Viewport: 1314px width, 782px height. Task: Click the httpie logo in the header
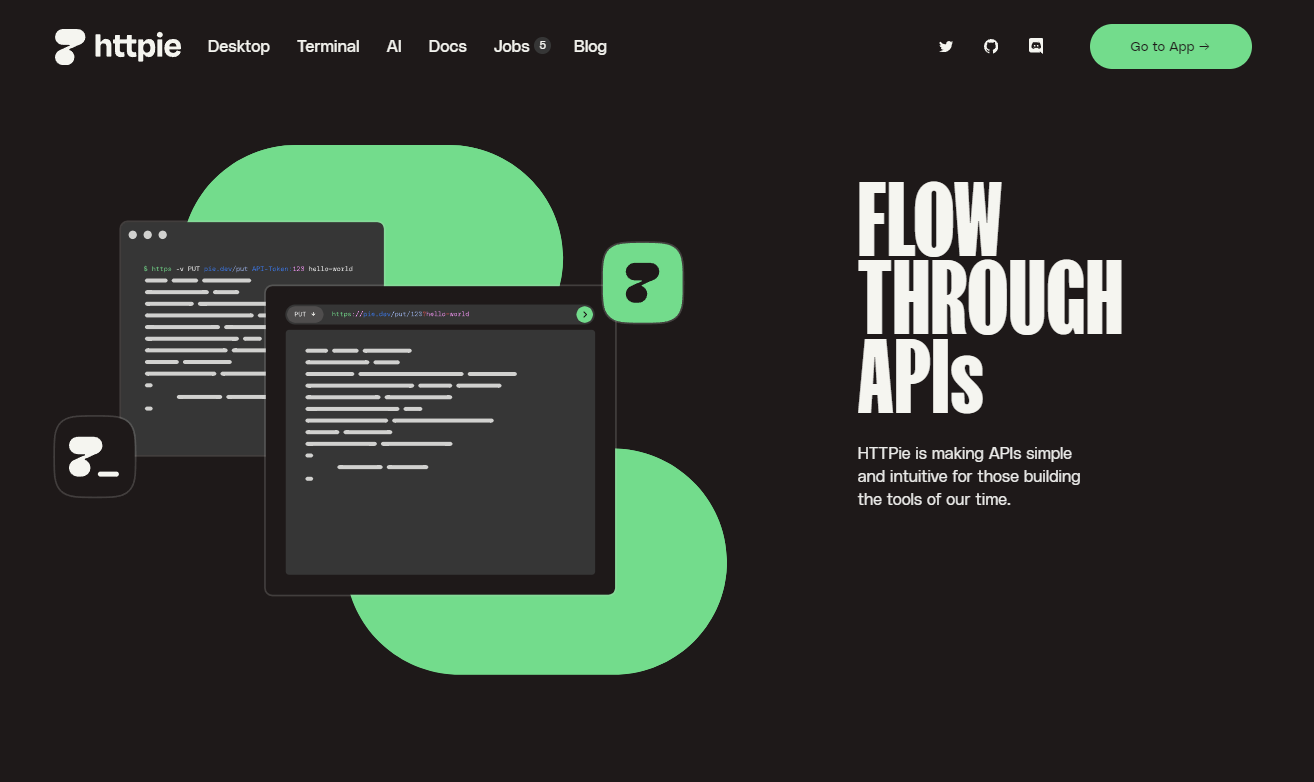[118, 46]
